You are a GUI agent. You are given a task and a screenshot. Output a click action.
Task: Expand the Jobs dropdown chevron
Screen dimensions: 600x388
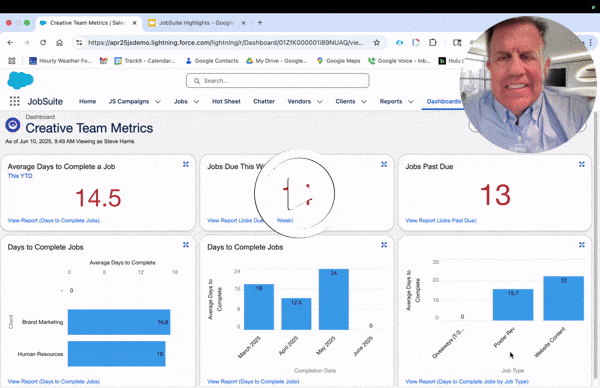click(196, 101)
